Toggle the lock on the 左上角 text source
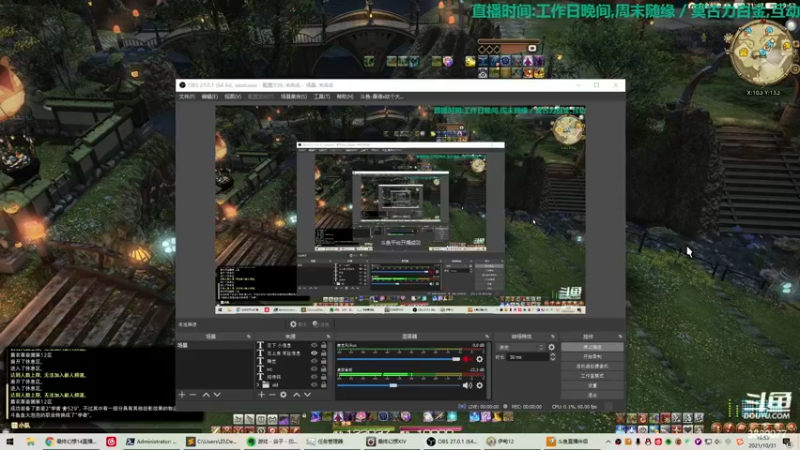This screenshot has width=800, height=450. [x=323, y=353]
